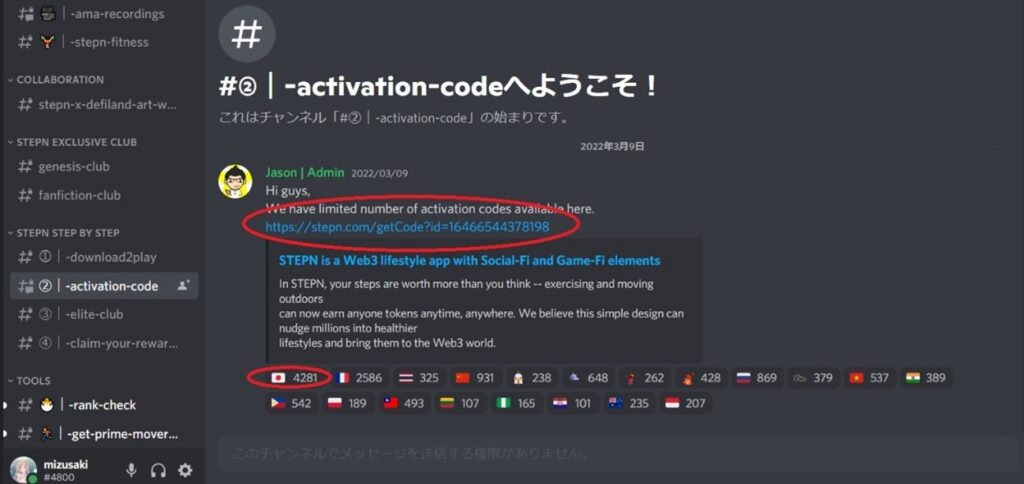Toggle the France flag reaction 2586
This screenshot has height=484, width=1024.
click(x=359, y=378)
